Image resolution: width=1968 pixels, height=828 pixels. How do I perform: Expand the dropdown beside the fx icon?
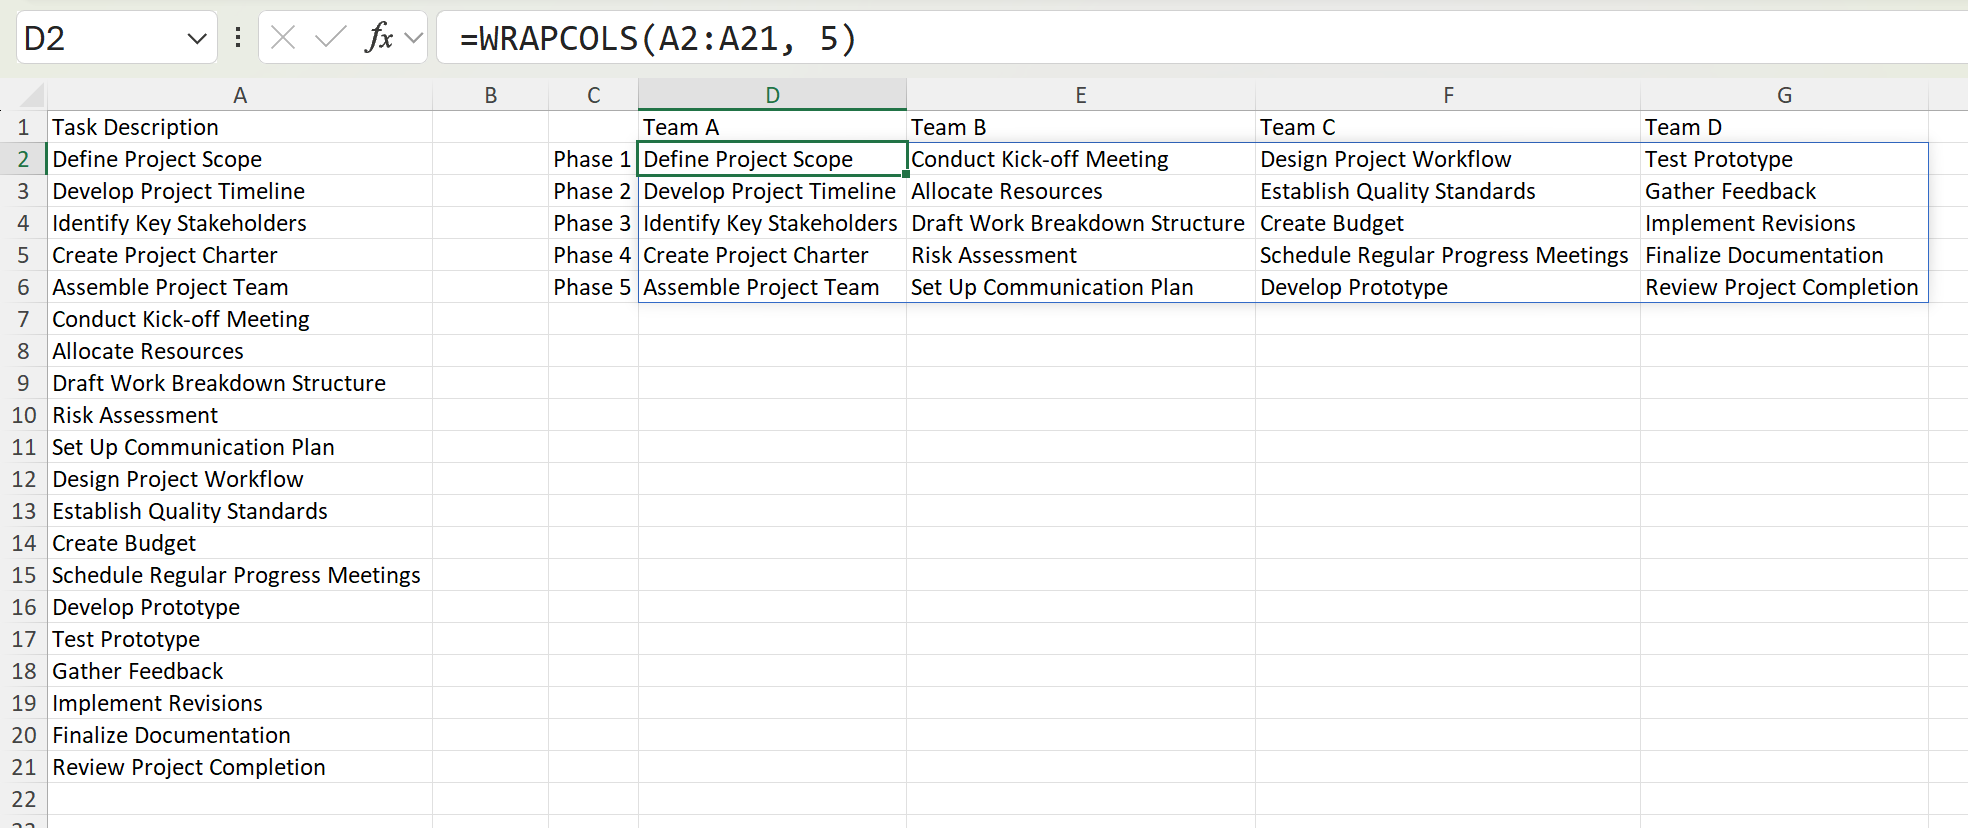point(414,38)
